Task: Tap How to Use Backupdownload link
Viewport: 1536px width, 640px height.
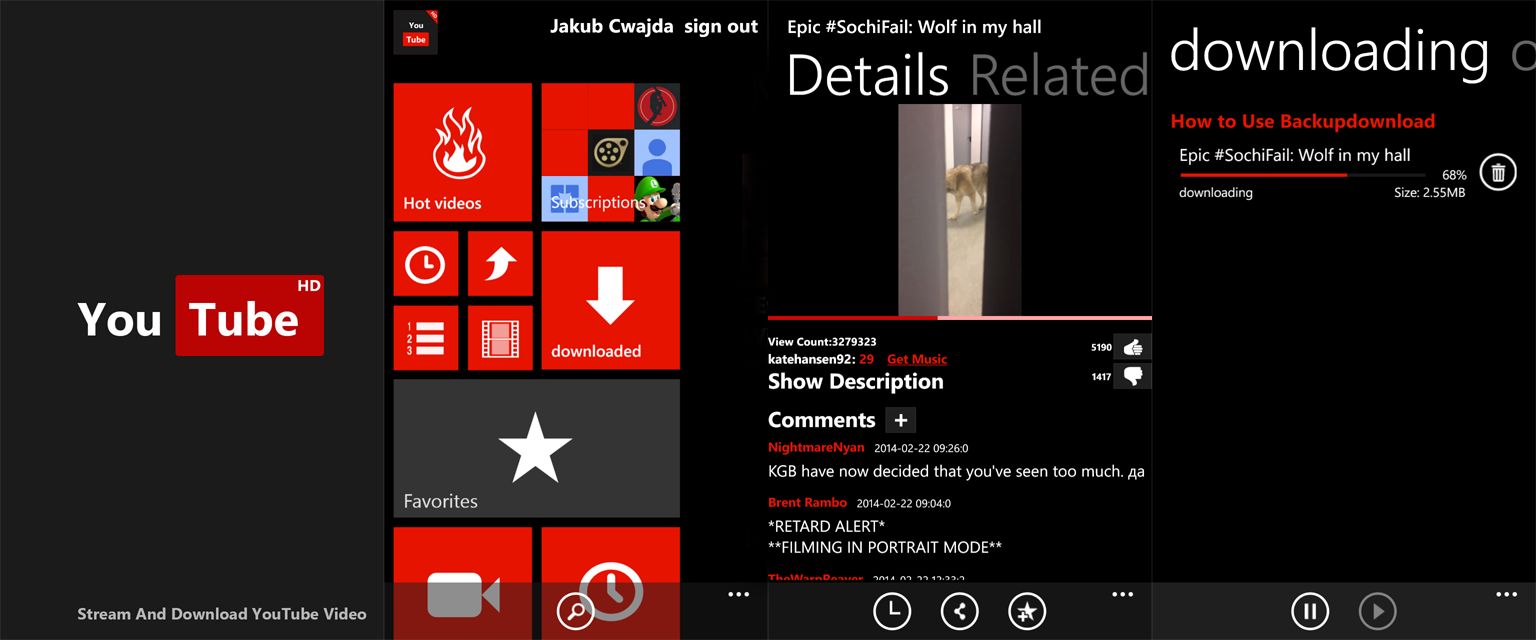Action: (x=1302, y=120)
